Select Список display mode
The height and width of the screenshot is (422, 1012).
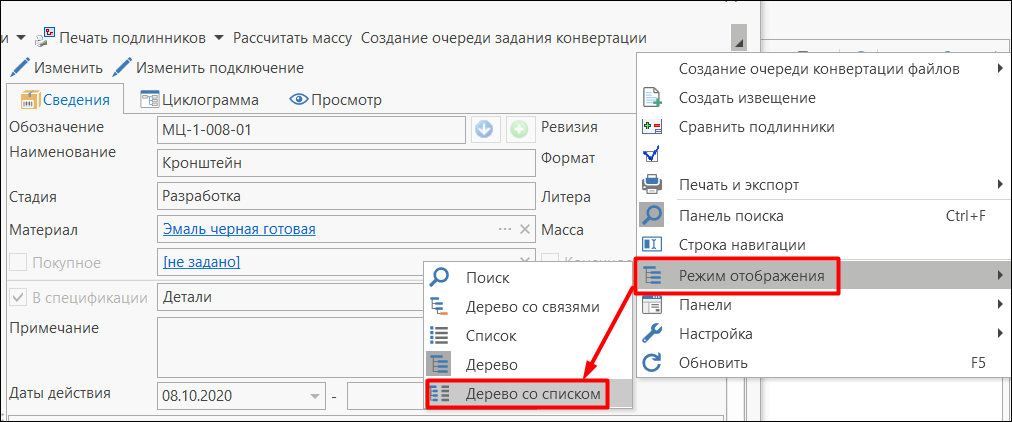527,336
